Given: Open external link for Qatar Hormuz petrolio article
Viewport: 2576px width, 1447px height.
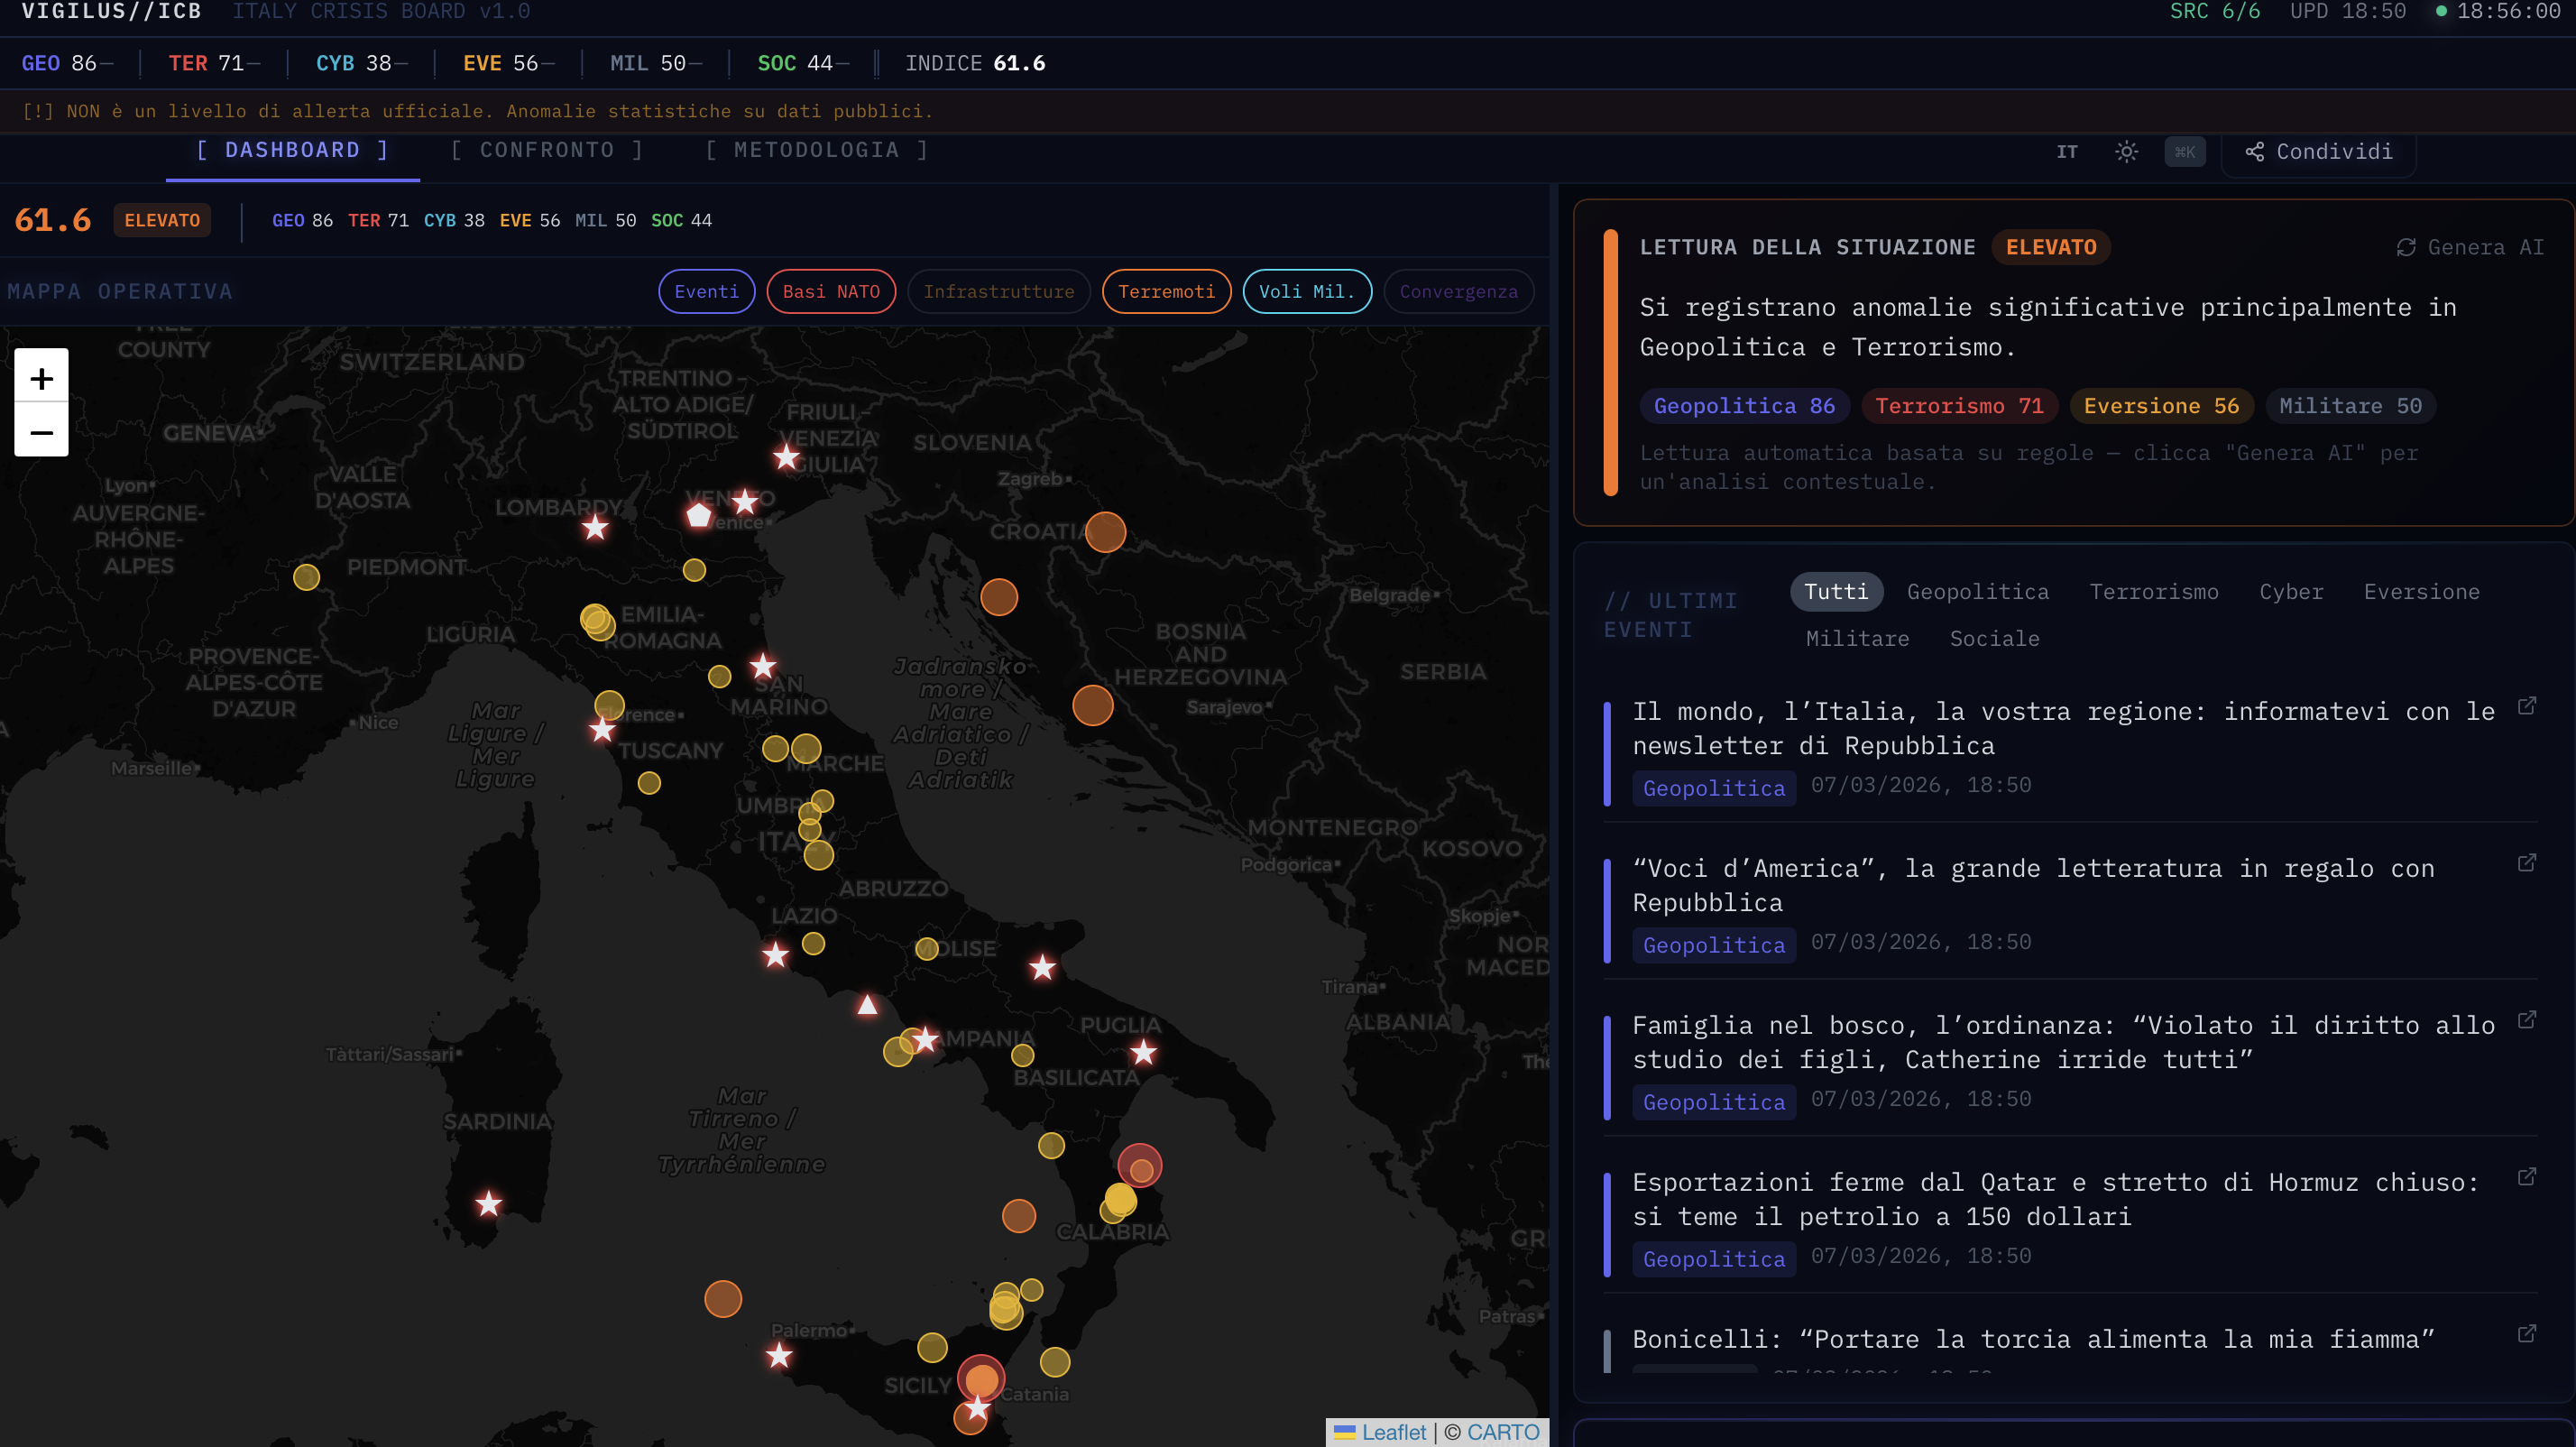Looking at the screenshot, I should pyautogui.click(x=2526, y=1177).
